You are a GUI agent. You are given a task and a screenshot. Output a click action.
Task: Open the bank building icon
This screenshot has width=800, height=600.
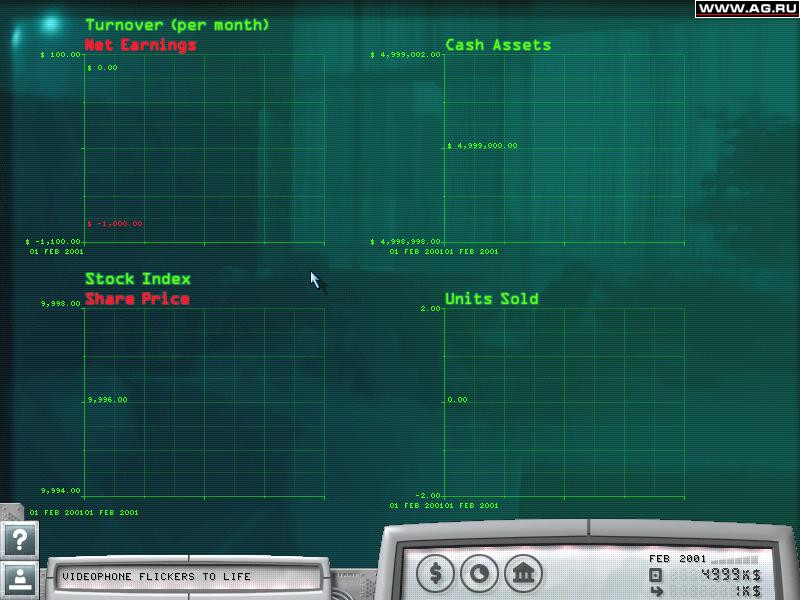pos(523,573)
